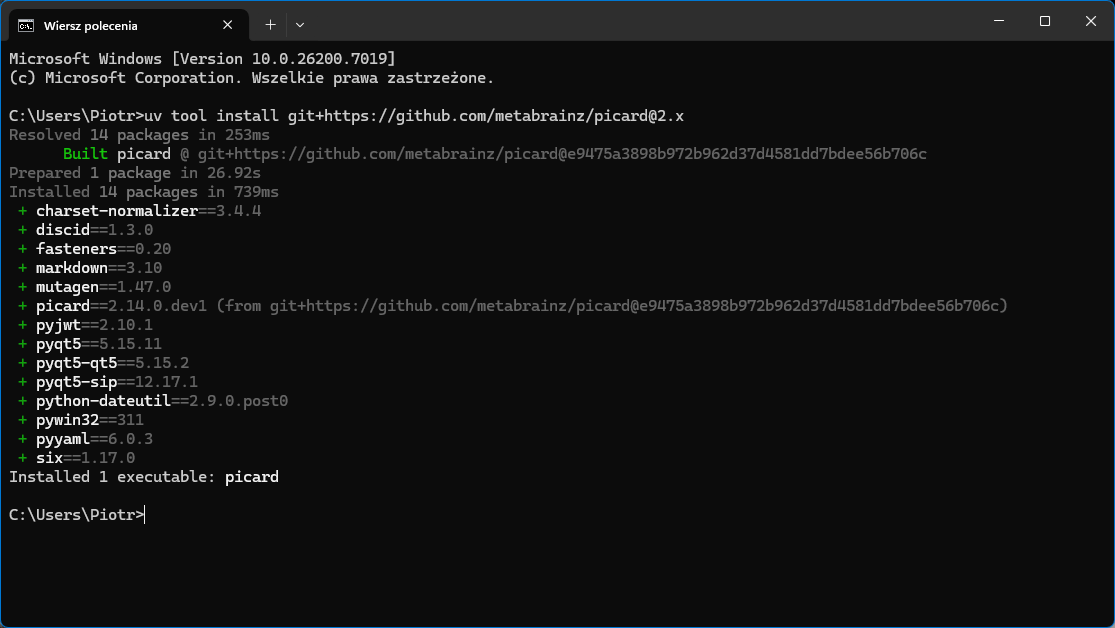Screen dimensions: 1115x628
Task: Open a new tab with the plus button
Action: click(270, 24)
